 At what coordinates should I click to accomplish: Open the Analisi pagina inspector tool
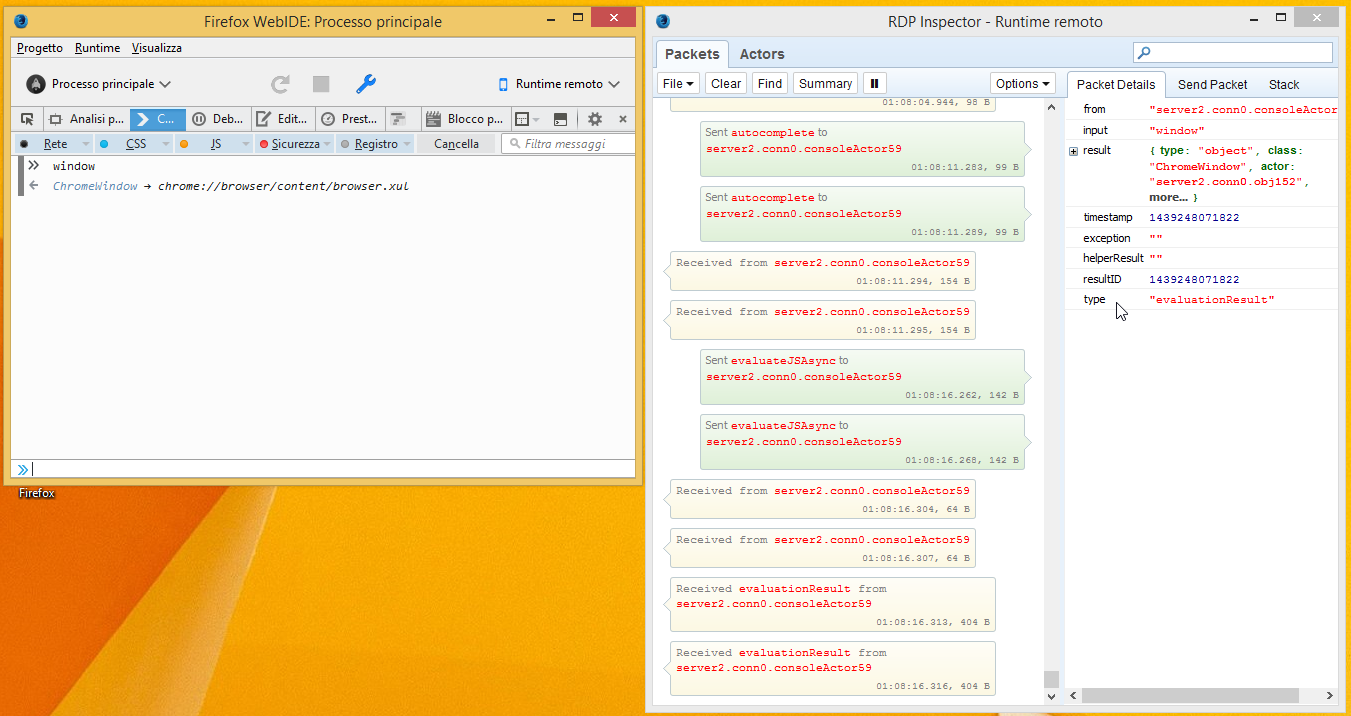pyautogui.click(x=85, y=119)
